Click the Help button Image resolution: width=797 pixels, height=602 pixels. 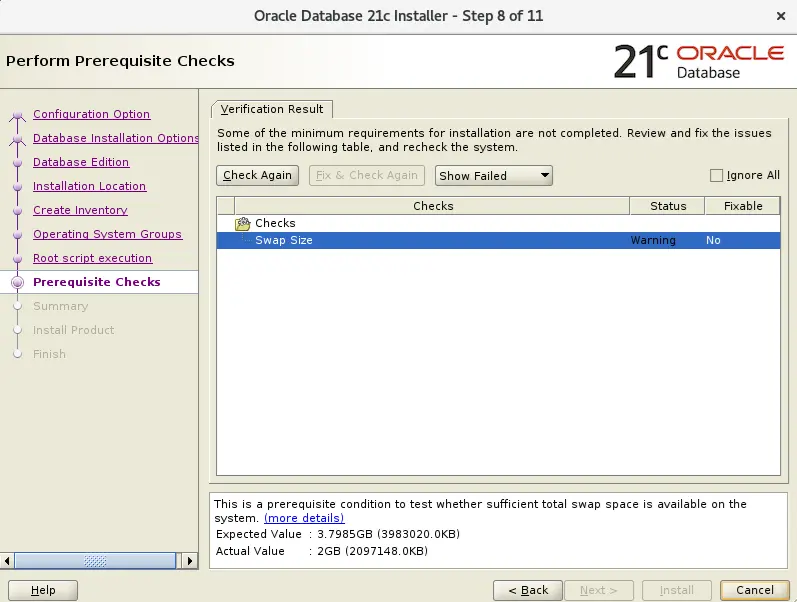[x=43, y=590]
